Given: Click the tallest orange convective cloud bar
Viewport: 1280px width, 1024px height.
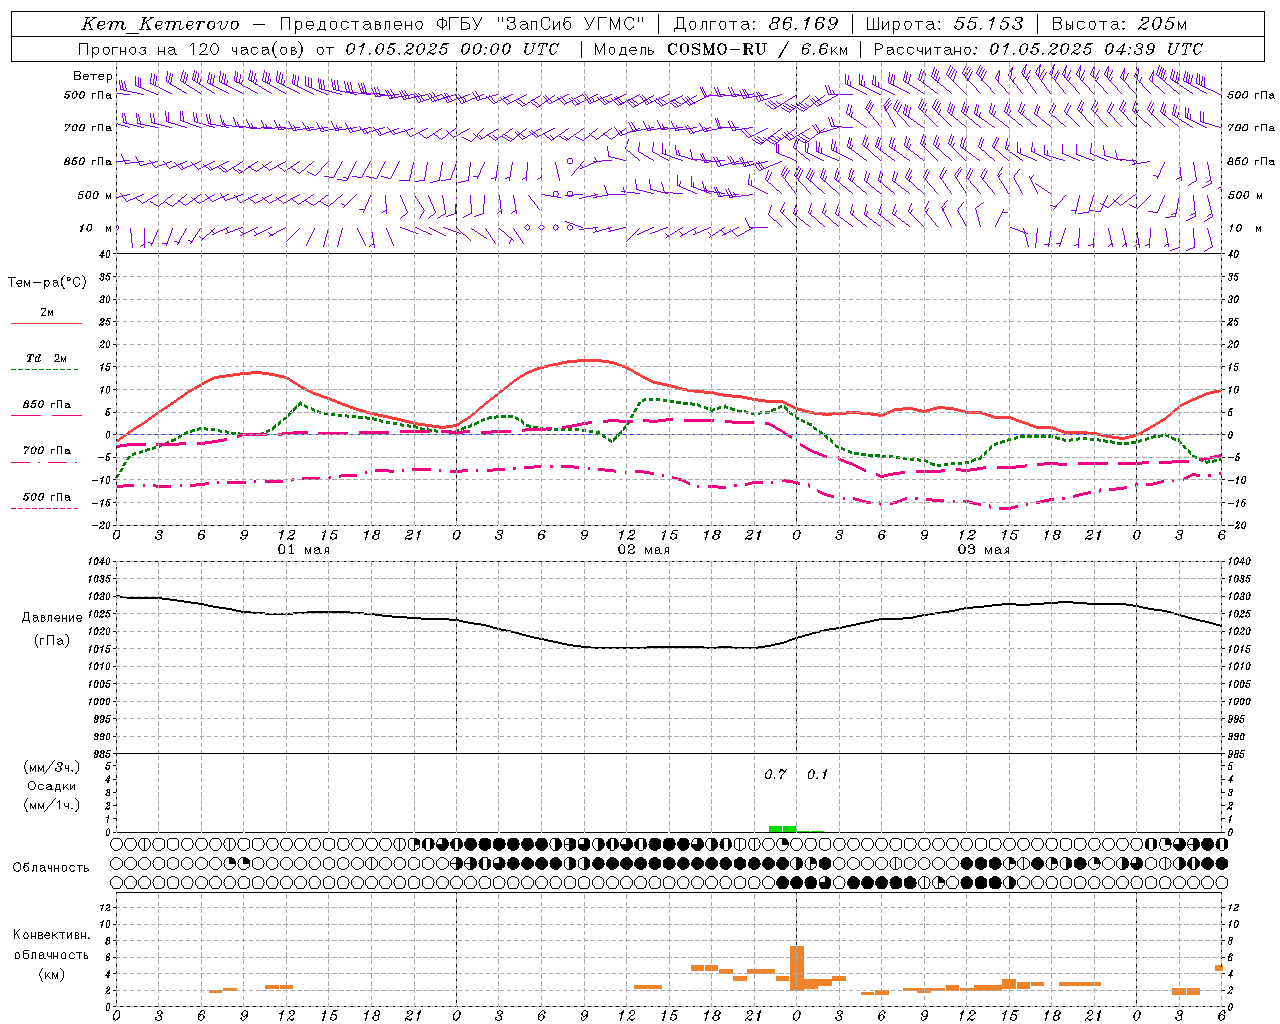Looking at the screenshot, I should click(797, 968).
